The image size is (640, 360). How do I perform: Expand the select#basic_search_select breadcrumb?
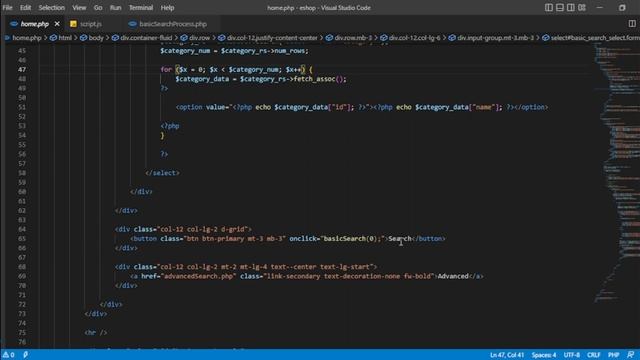pyautogui.click(x=591, y=38)
